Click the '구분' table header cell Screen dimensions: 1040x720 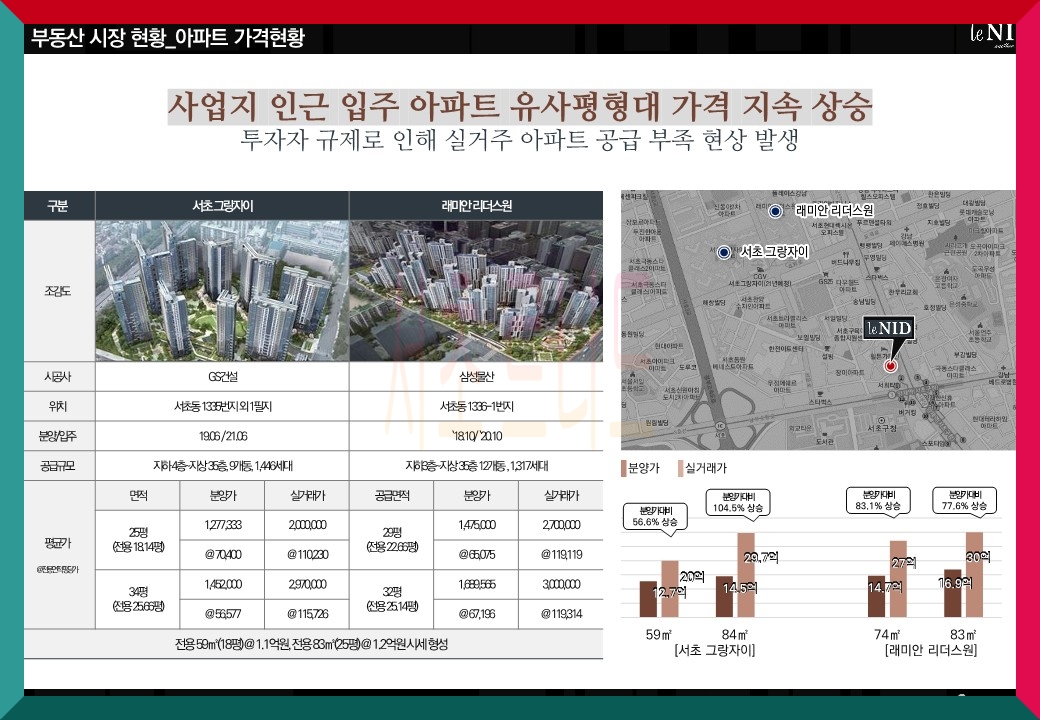coord(59,206)
